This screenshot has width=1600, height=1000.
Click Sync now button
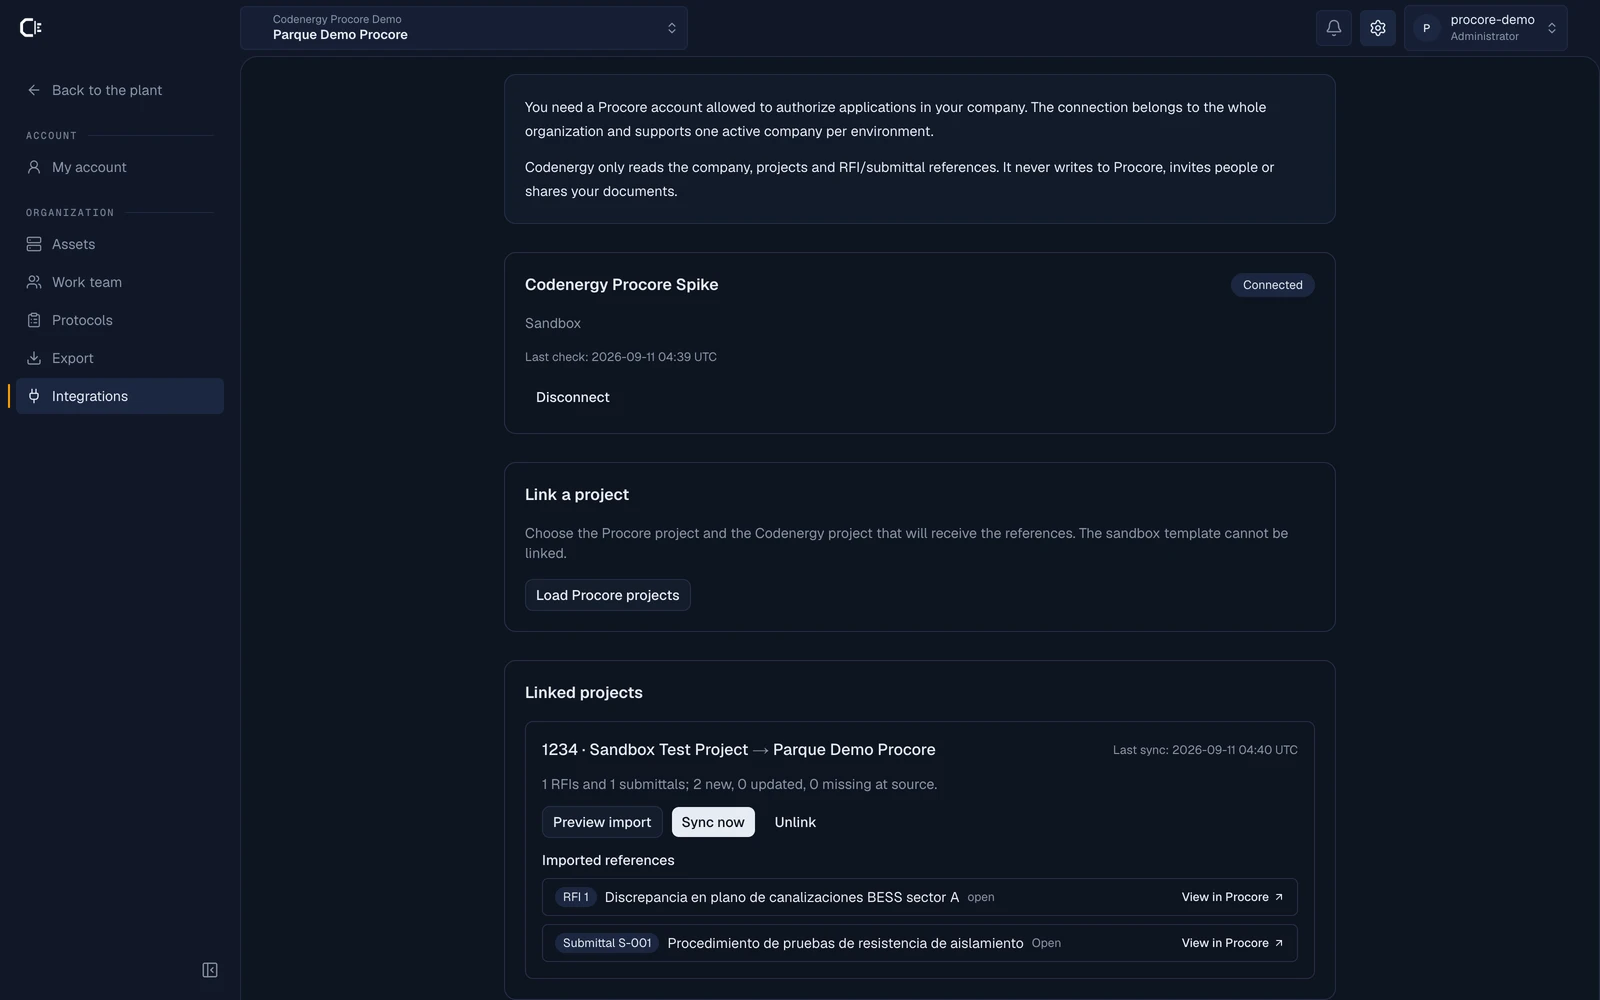[713, 822]
